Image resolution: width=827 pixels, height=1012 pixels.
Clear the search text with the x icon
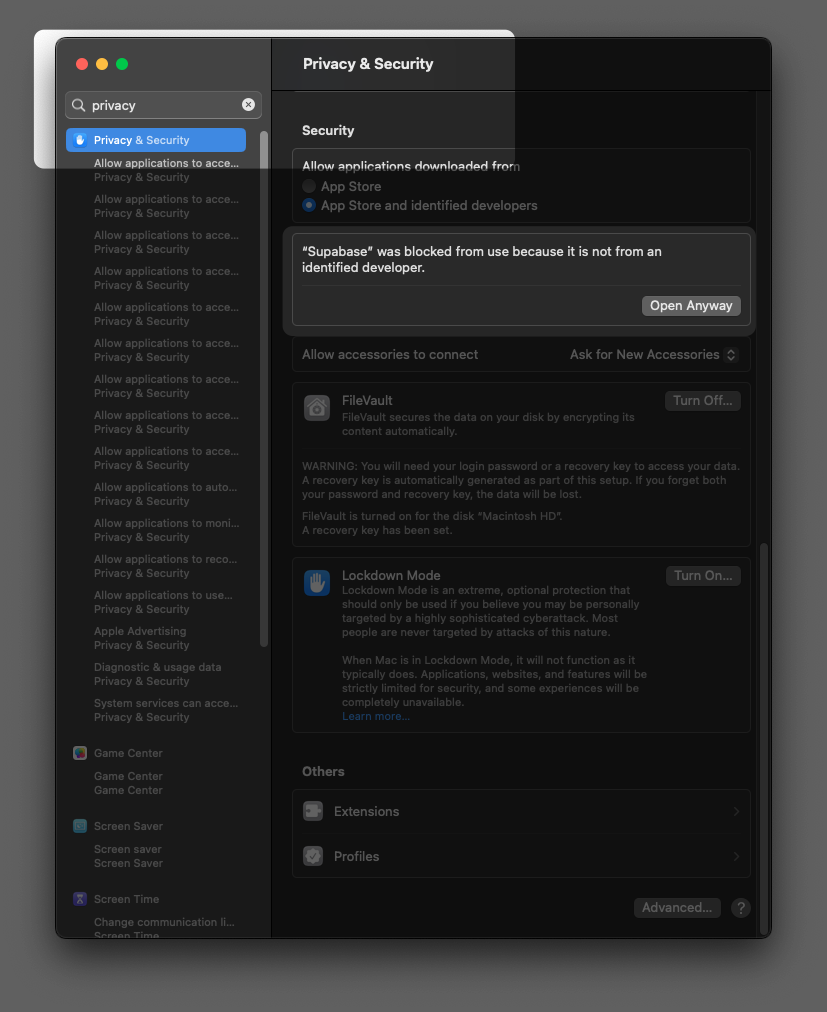248,105
